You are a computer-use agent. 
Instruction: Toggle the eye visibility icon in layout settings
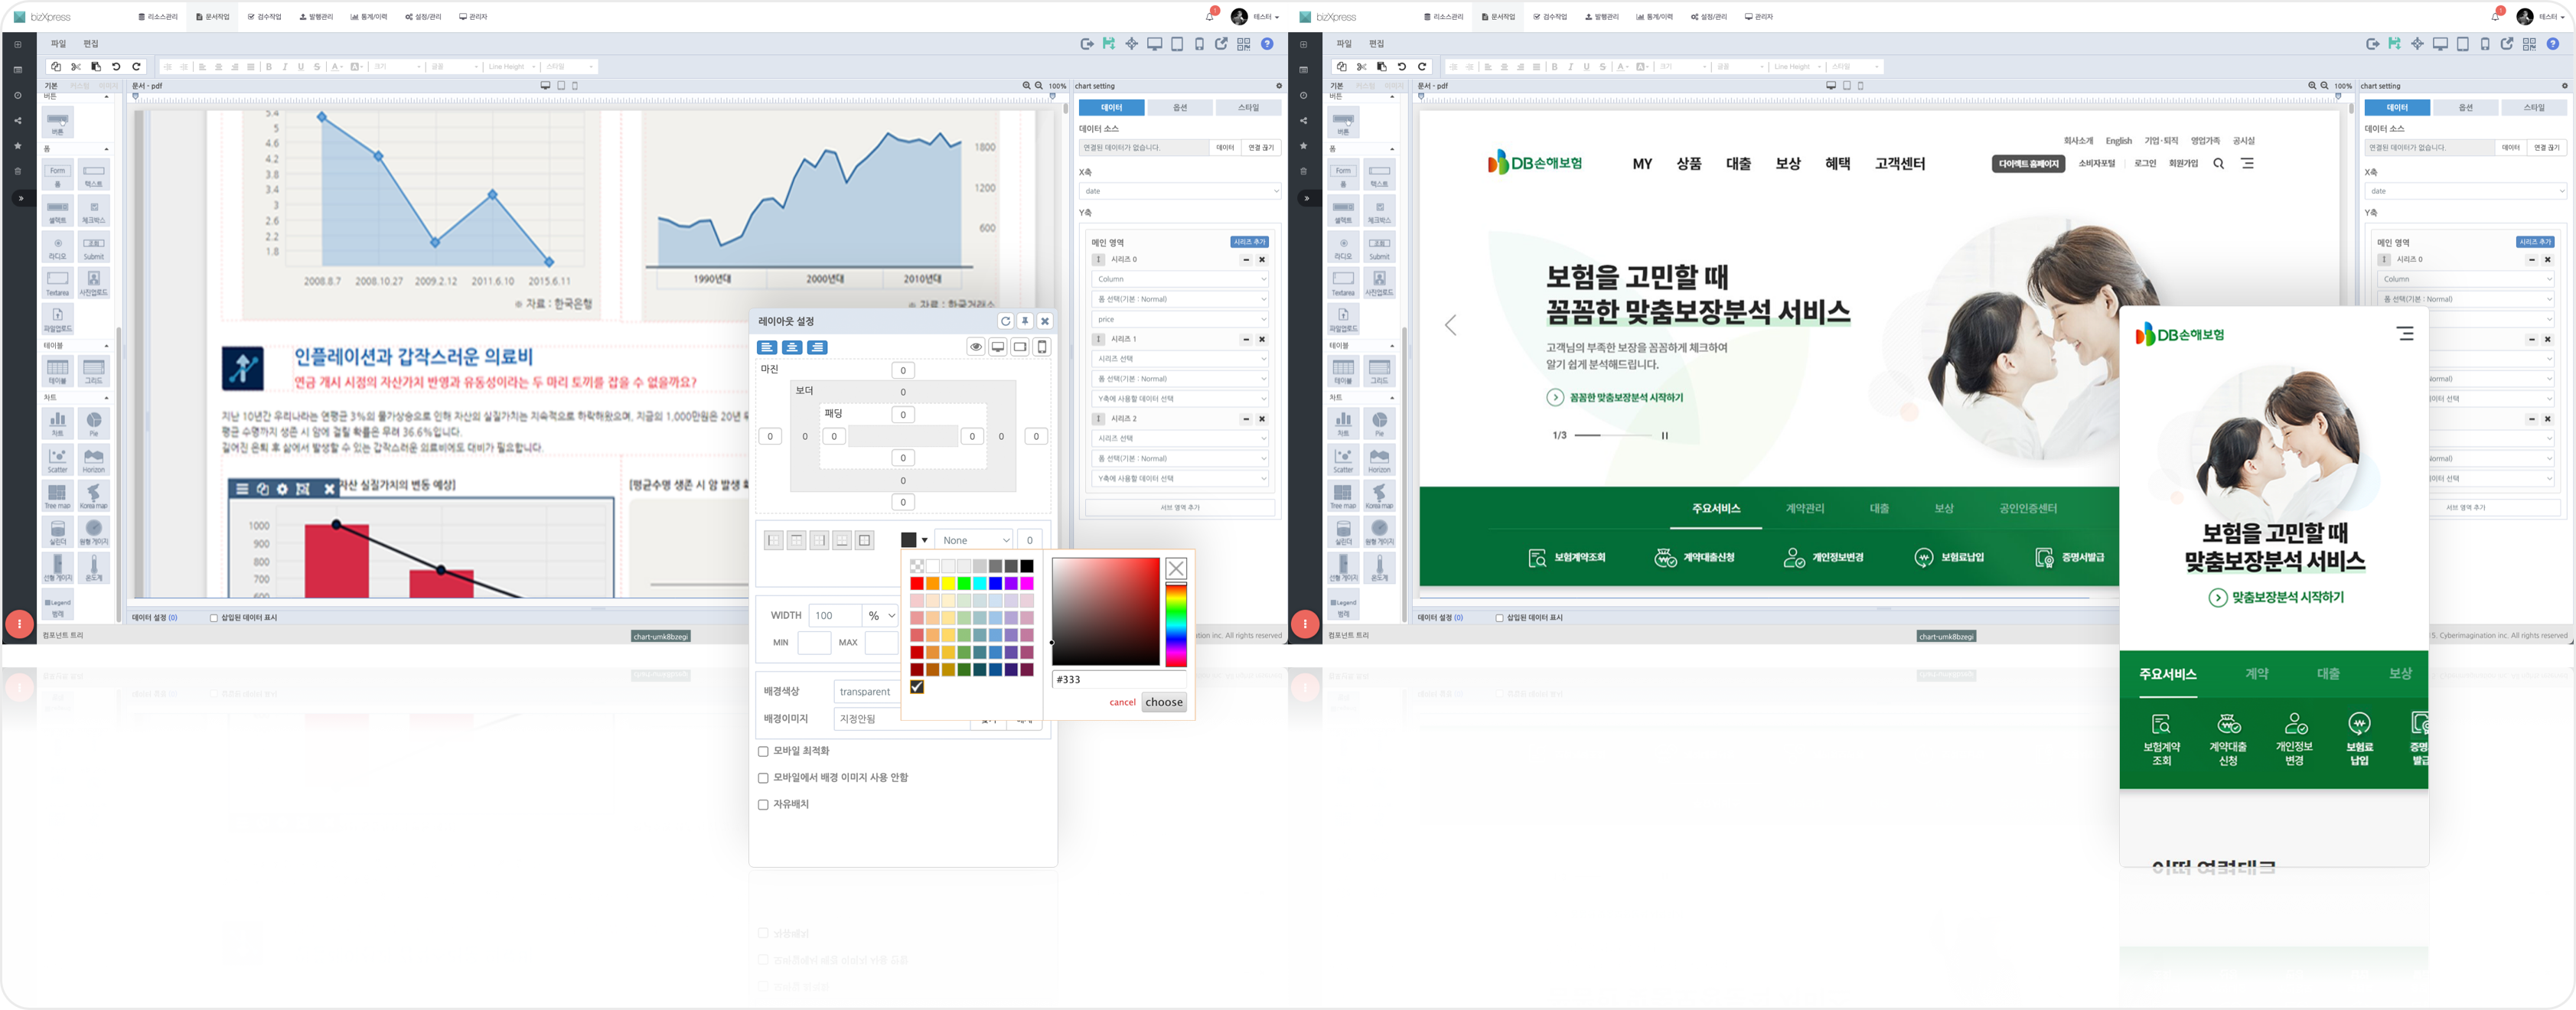pyautogui.click(x=975, y=347)
